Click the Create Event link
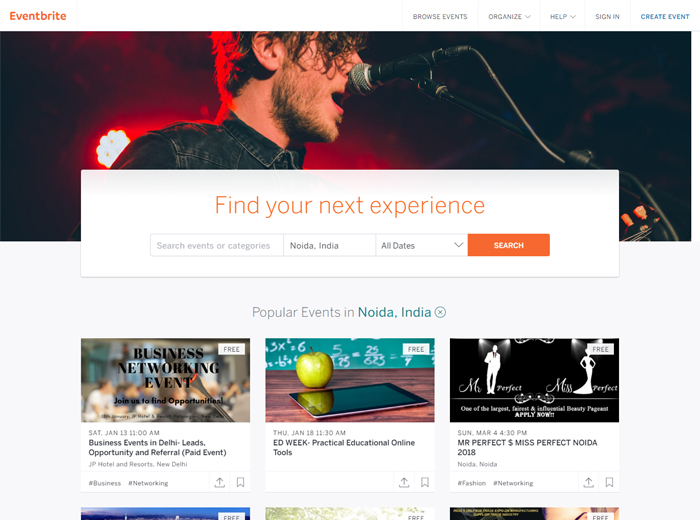The width and height of the screenshot is (700, 520). point(665,17)
